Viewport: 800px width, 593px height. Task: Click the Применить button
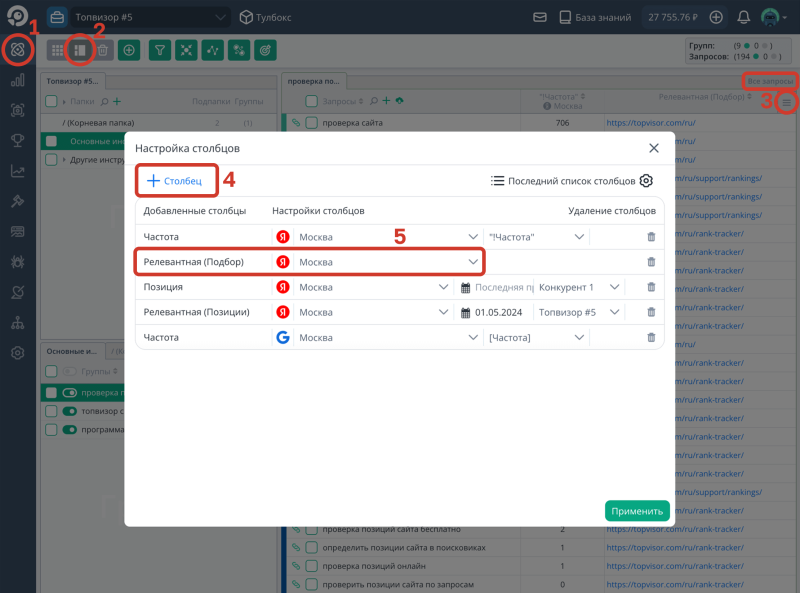click(x=636, y=510)
